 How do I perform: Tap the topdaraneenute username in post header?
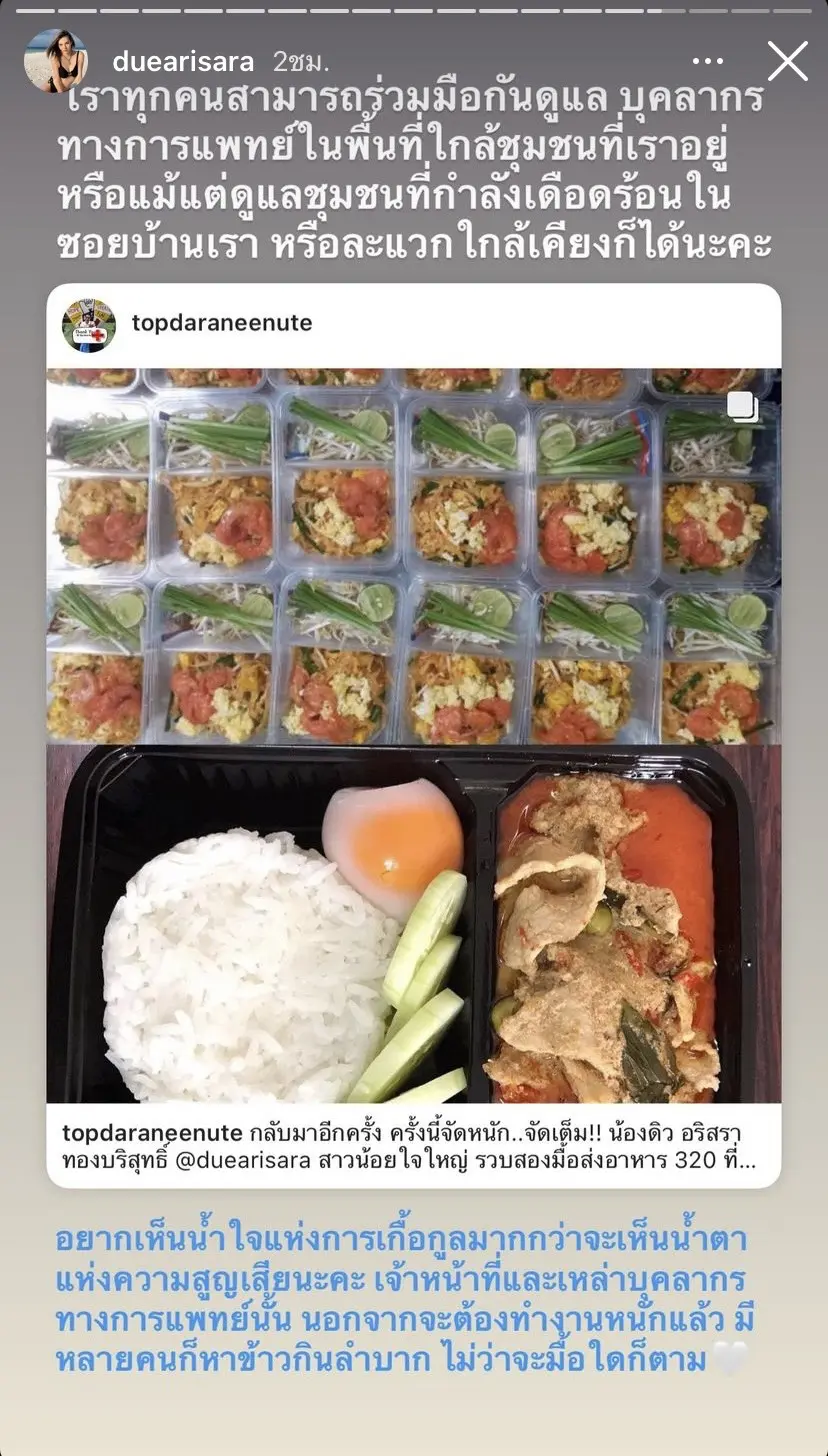pos(222,323)
